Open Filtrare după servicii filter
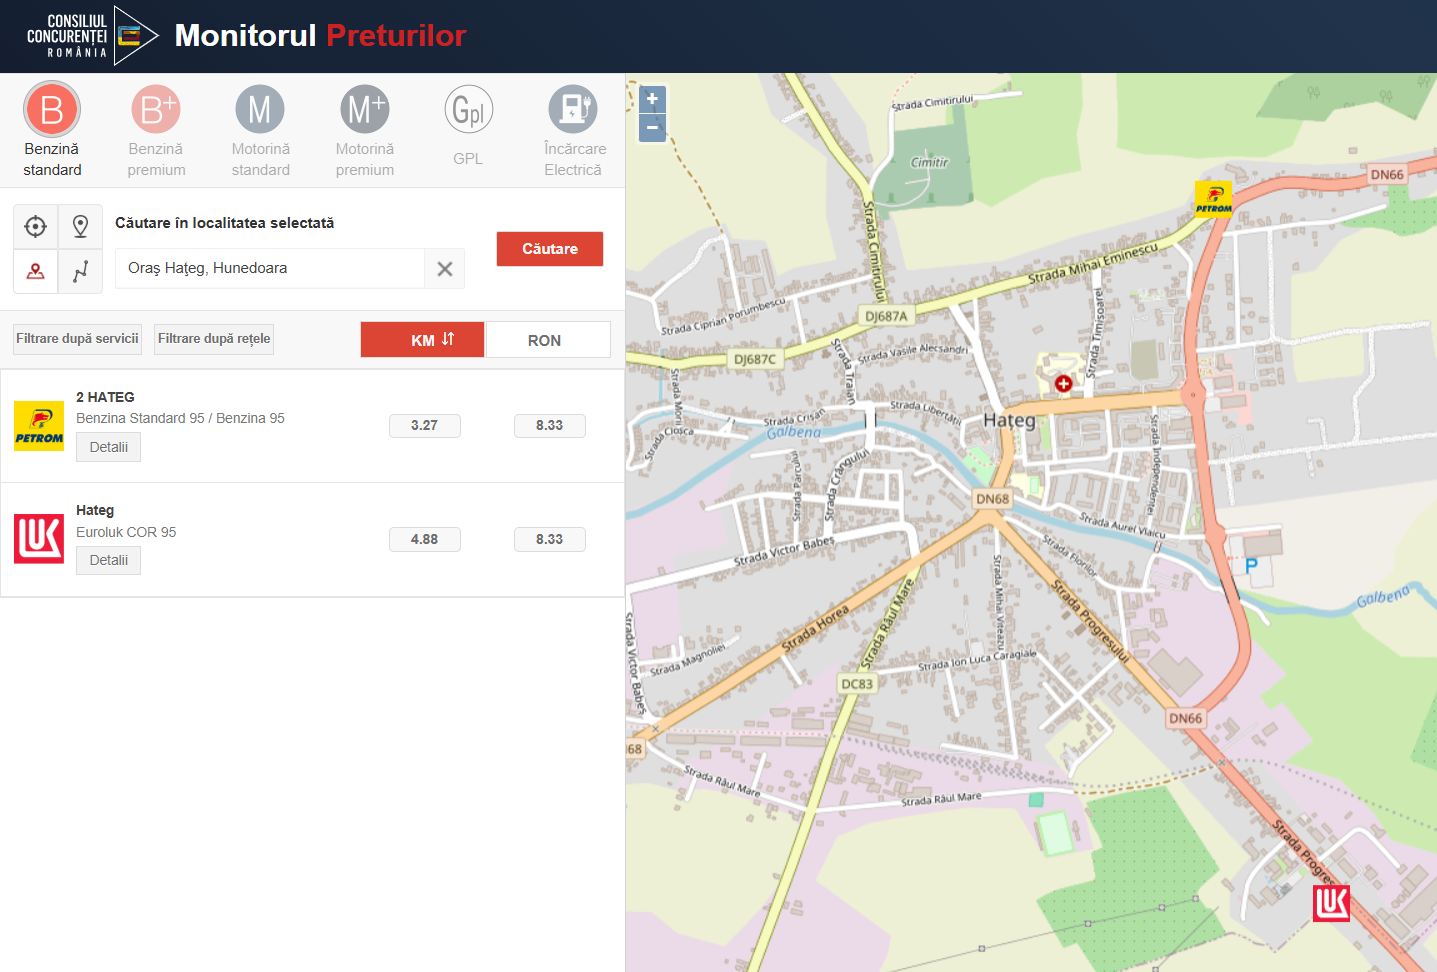 click(x=77, y=339)
